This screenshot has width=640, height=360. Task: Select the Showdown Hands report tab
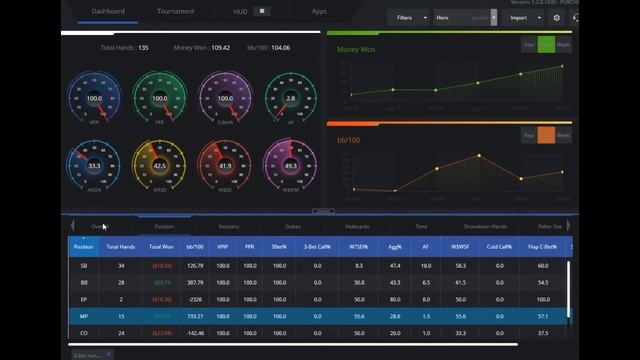[x=485, y=227]
